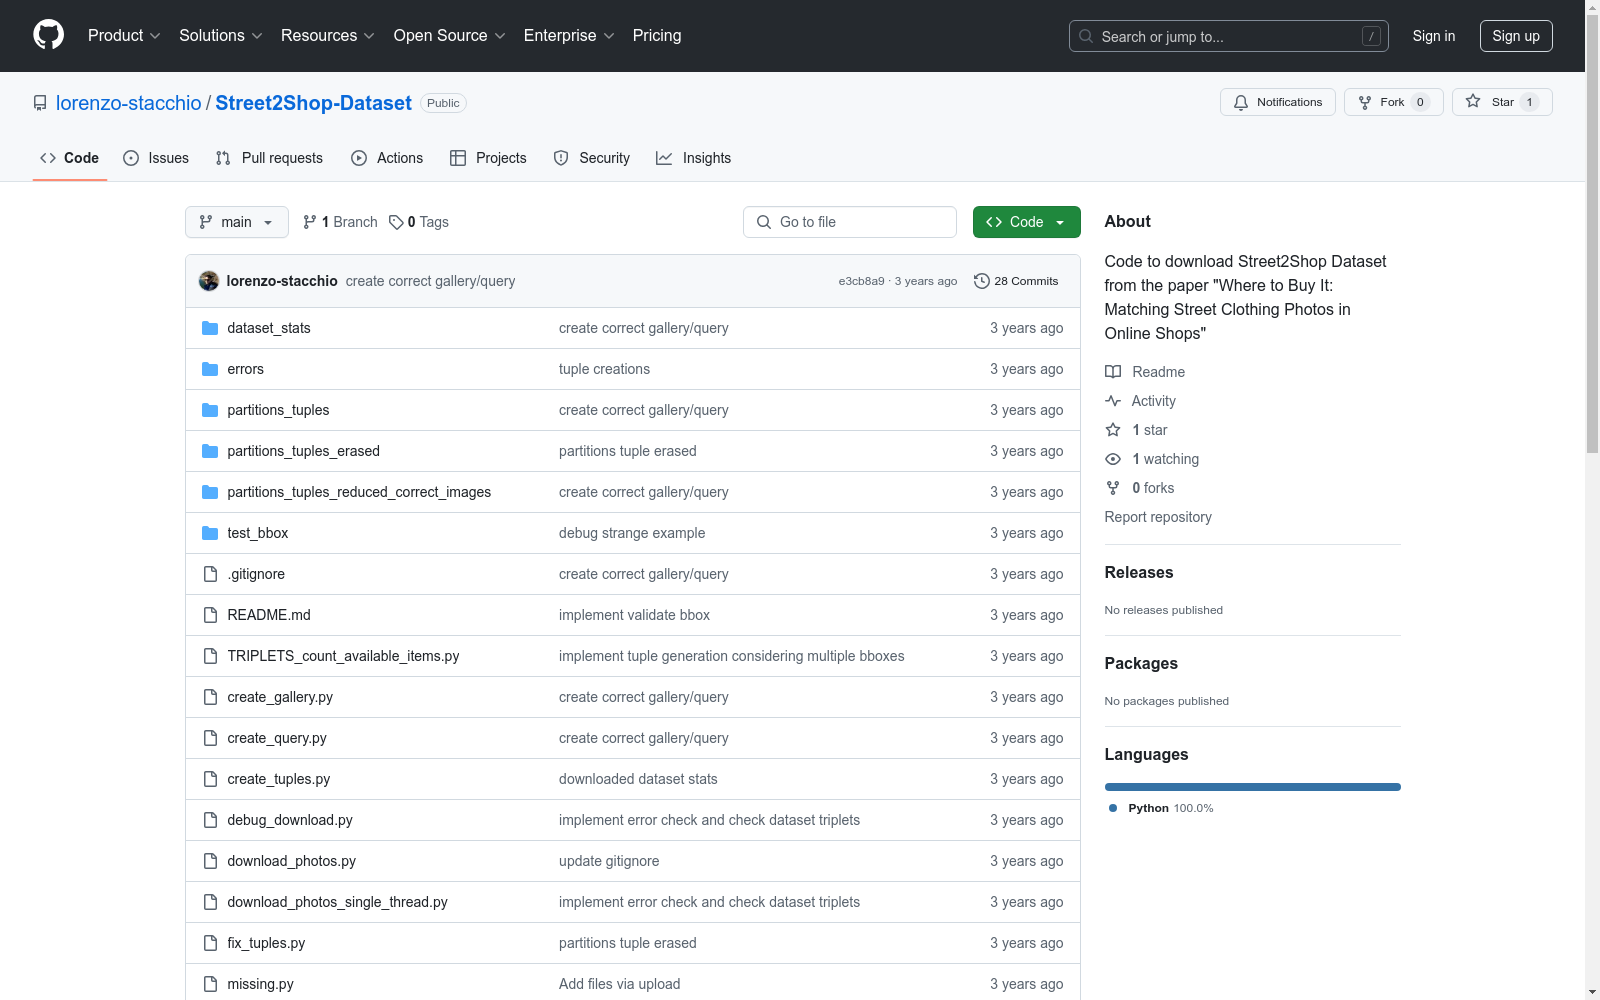The width and height of the screenshot is (1600, 1000).
Task: Switch to the Actions tab
Action: pyautogui.click(x=387, y=158)
